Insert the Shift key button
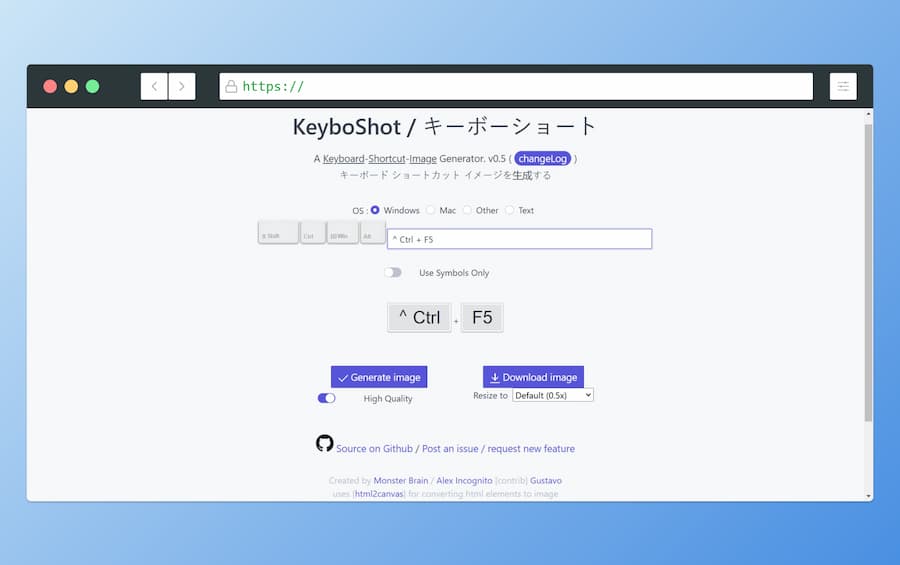The height and width of the screenshot is (565, 900). [x=278, y=233]
